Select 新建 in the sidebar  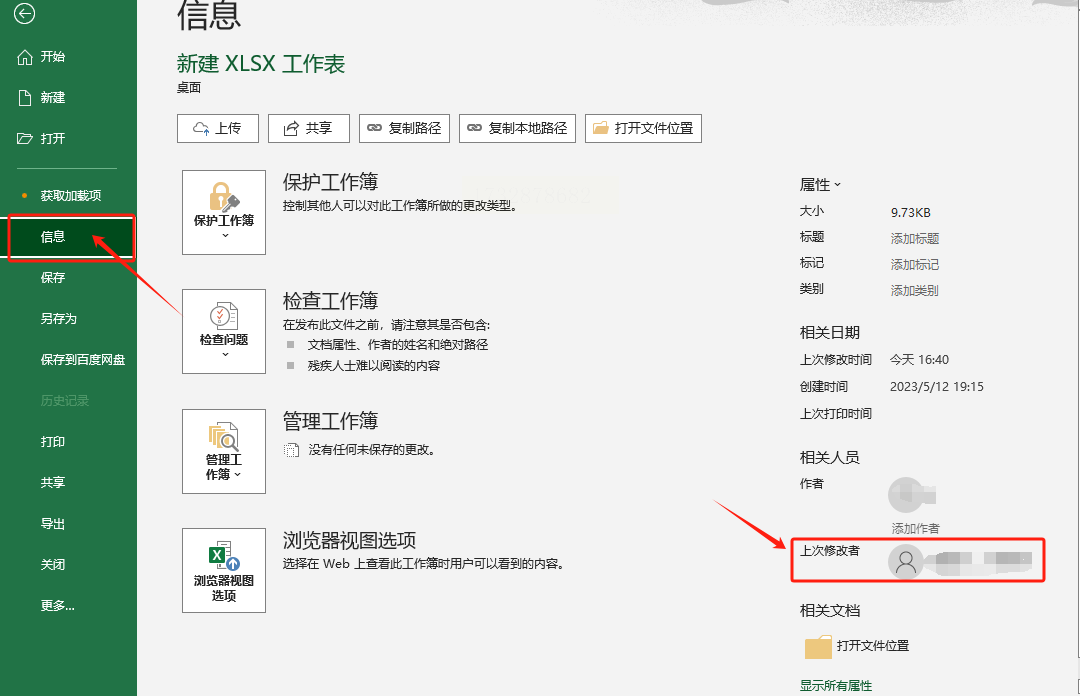pos(52,97)
